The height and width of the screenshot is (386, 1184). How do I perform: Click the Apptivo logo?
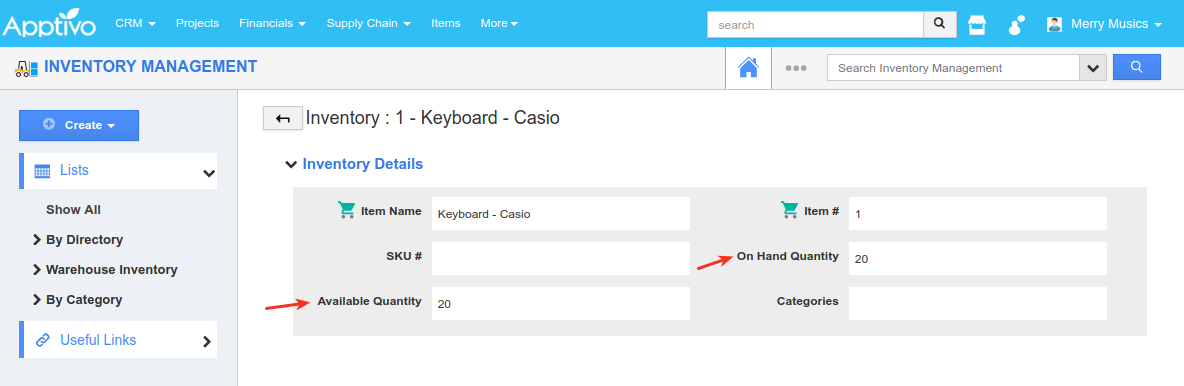(49, 23)
